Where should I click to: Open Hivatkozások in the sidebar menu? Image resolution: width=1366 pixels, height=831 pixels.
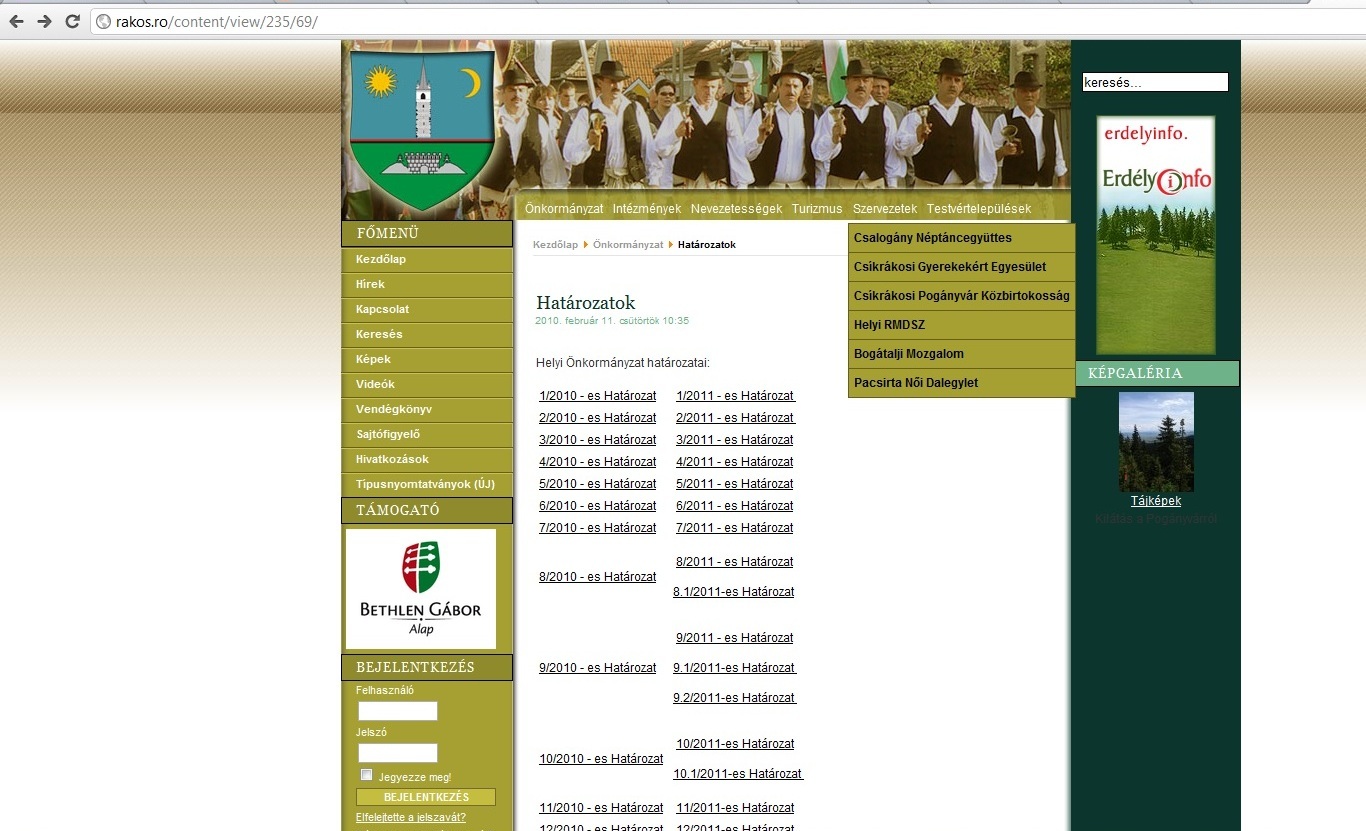point(427,460)
